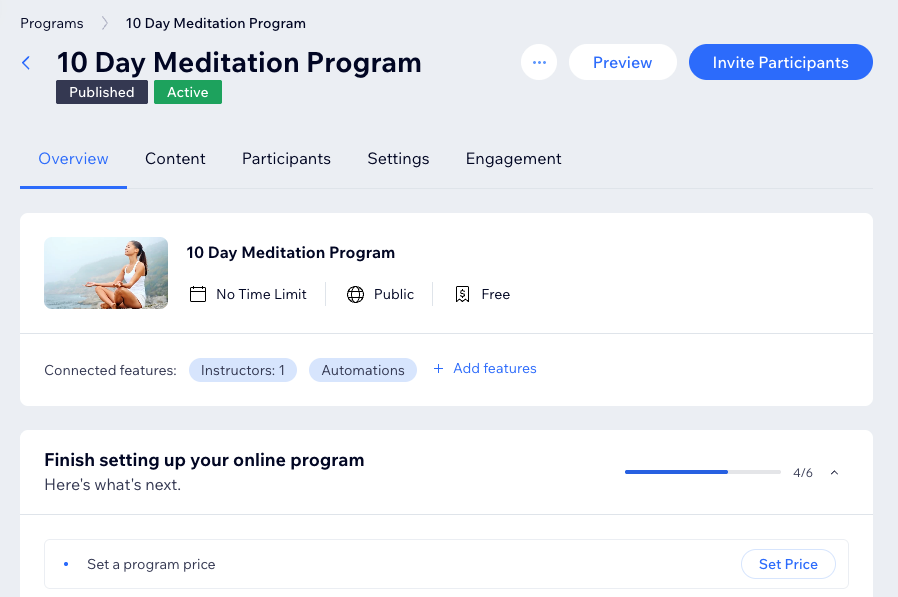The image size is (898, 597).
Task: Click the globe Public visibility icon
Action: coord(355,294)
